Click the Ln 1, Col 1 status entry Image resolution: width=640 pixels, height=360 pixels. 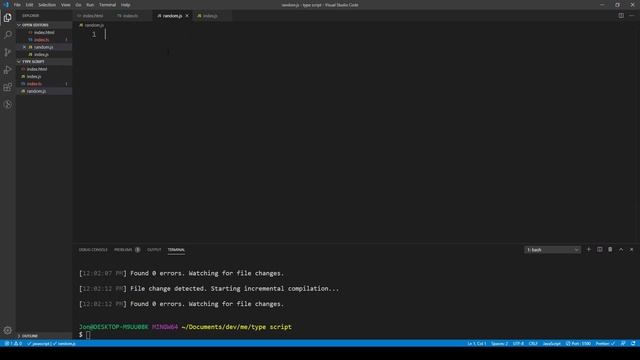[476, 344]
